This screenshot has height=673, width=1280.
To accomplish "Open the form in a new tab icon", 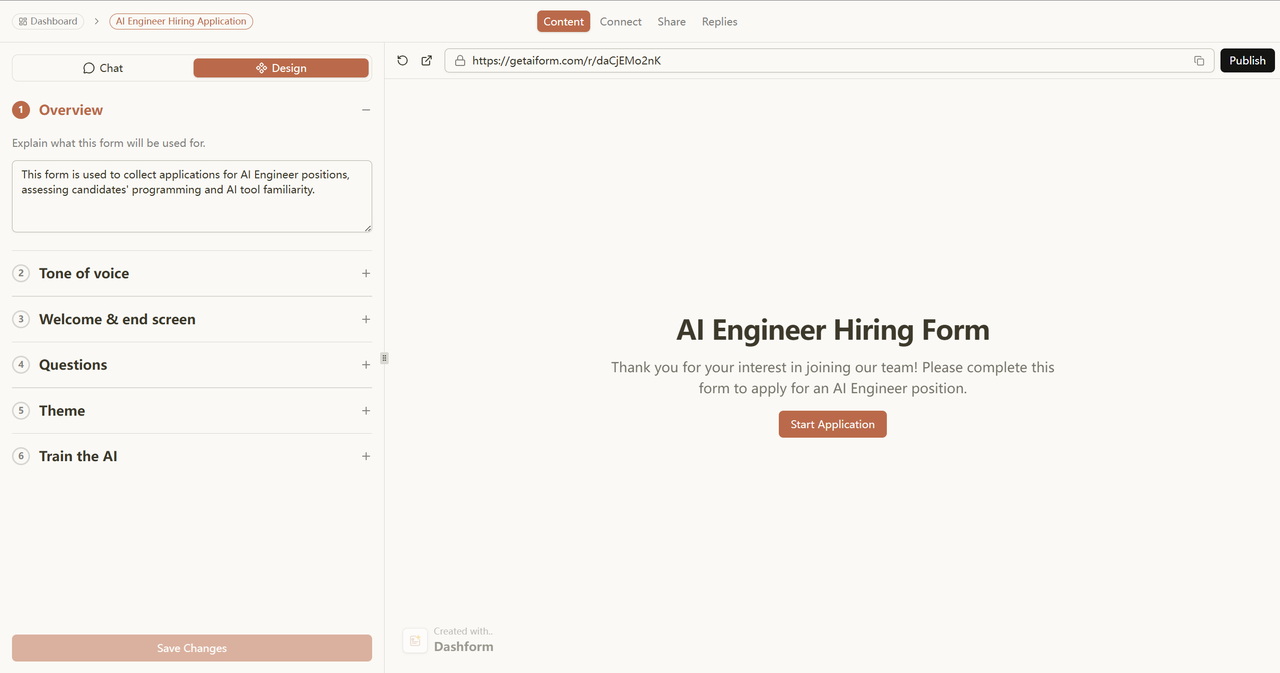I will 427,61.
